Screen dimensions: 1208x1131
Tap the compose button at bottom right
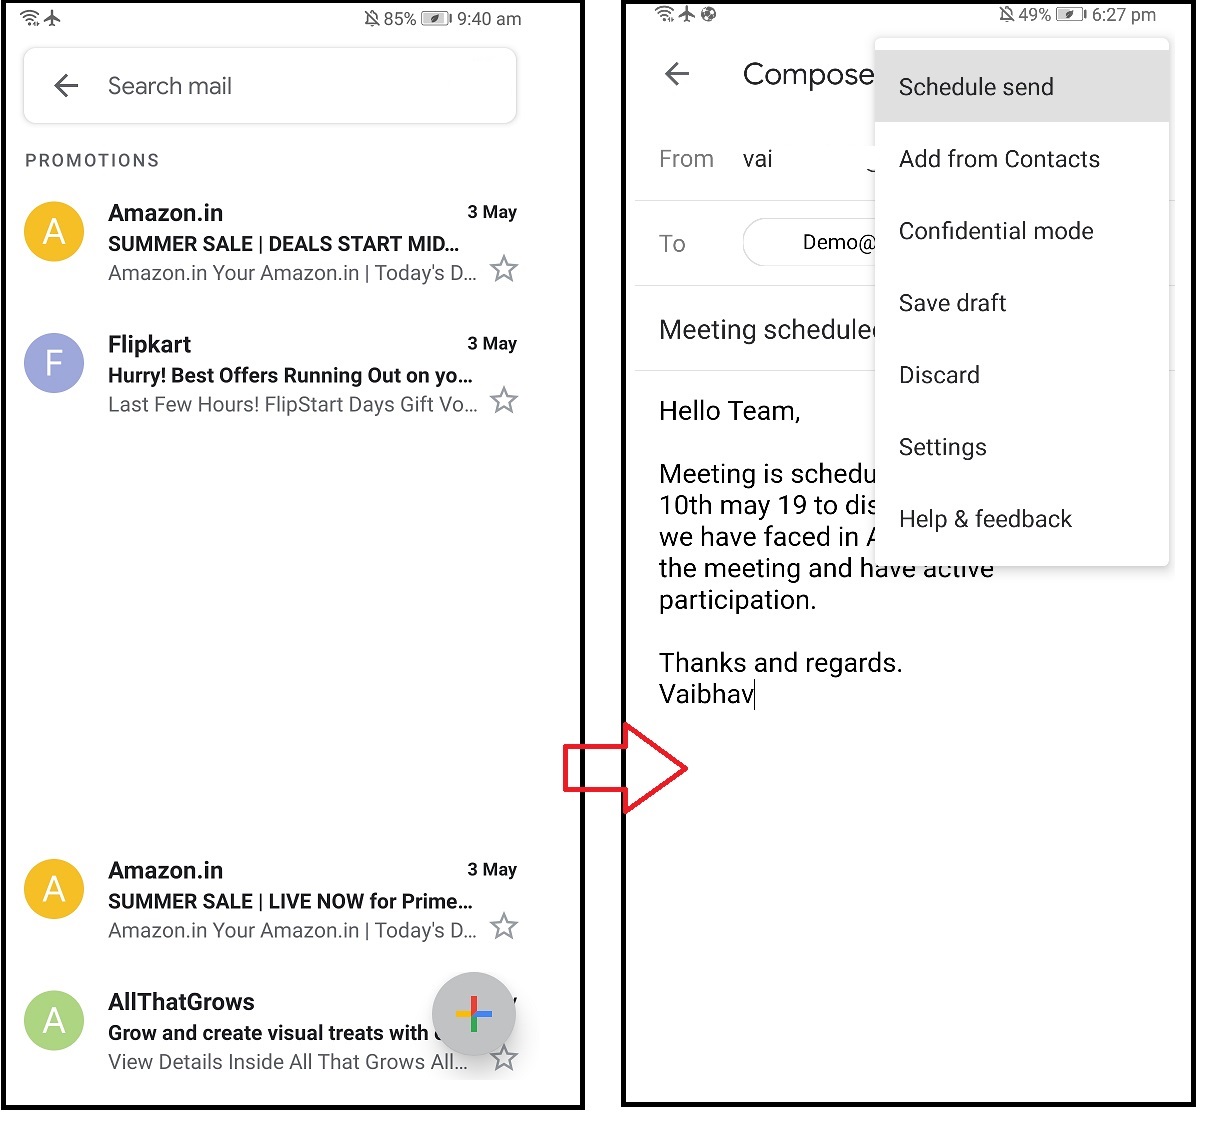pyautogui.click(x=473, y=1014)
